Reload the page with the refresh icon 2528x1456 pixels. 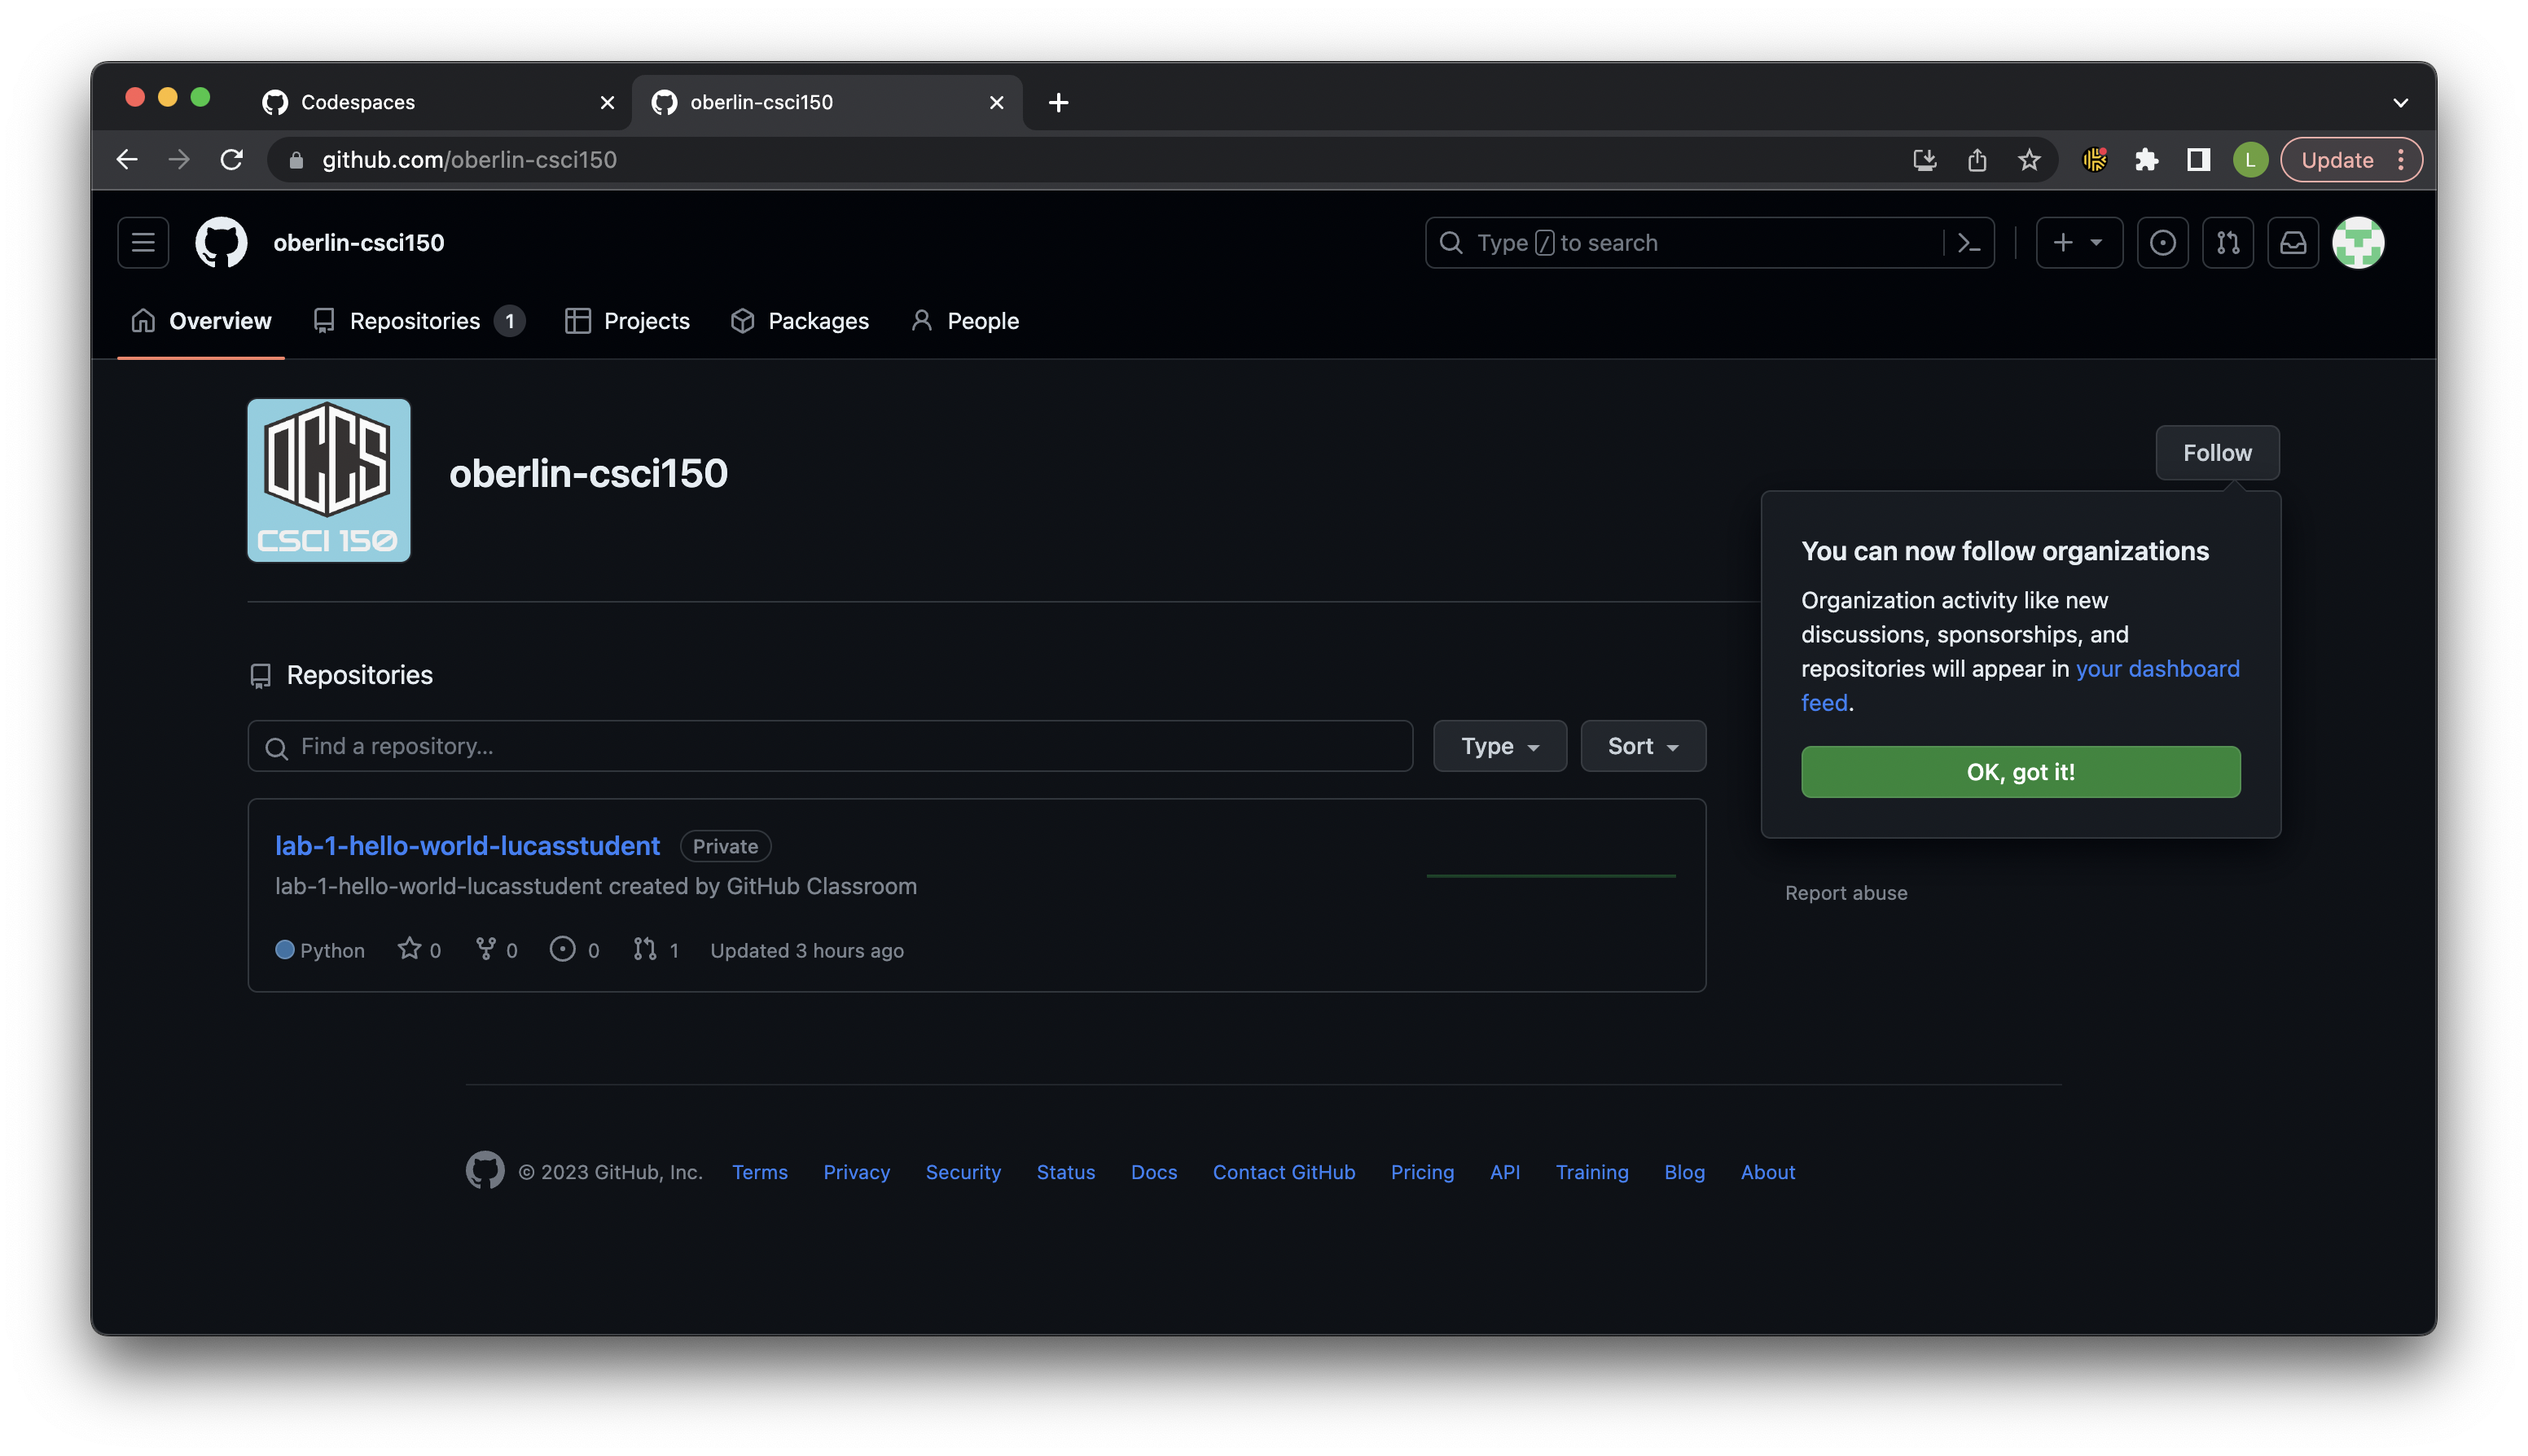click(232, 160)
